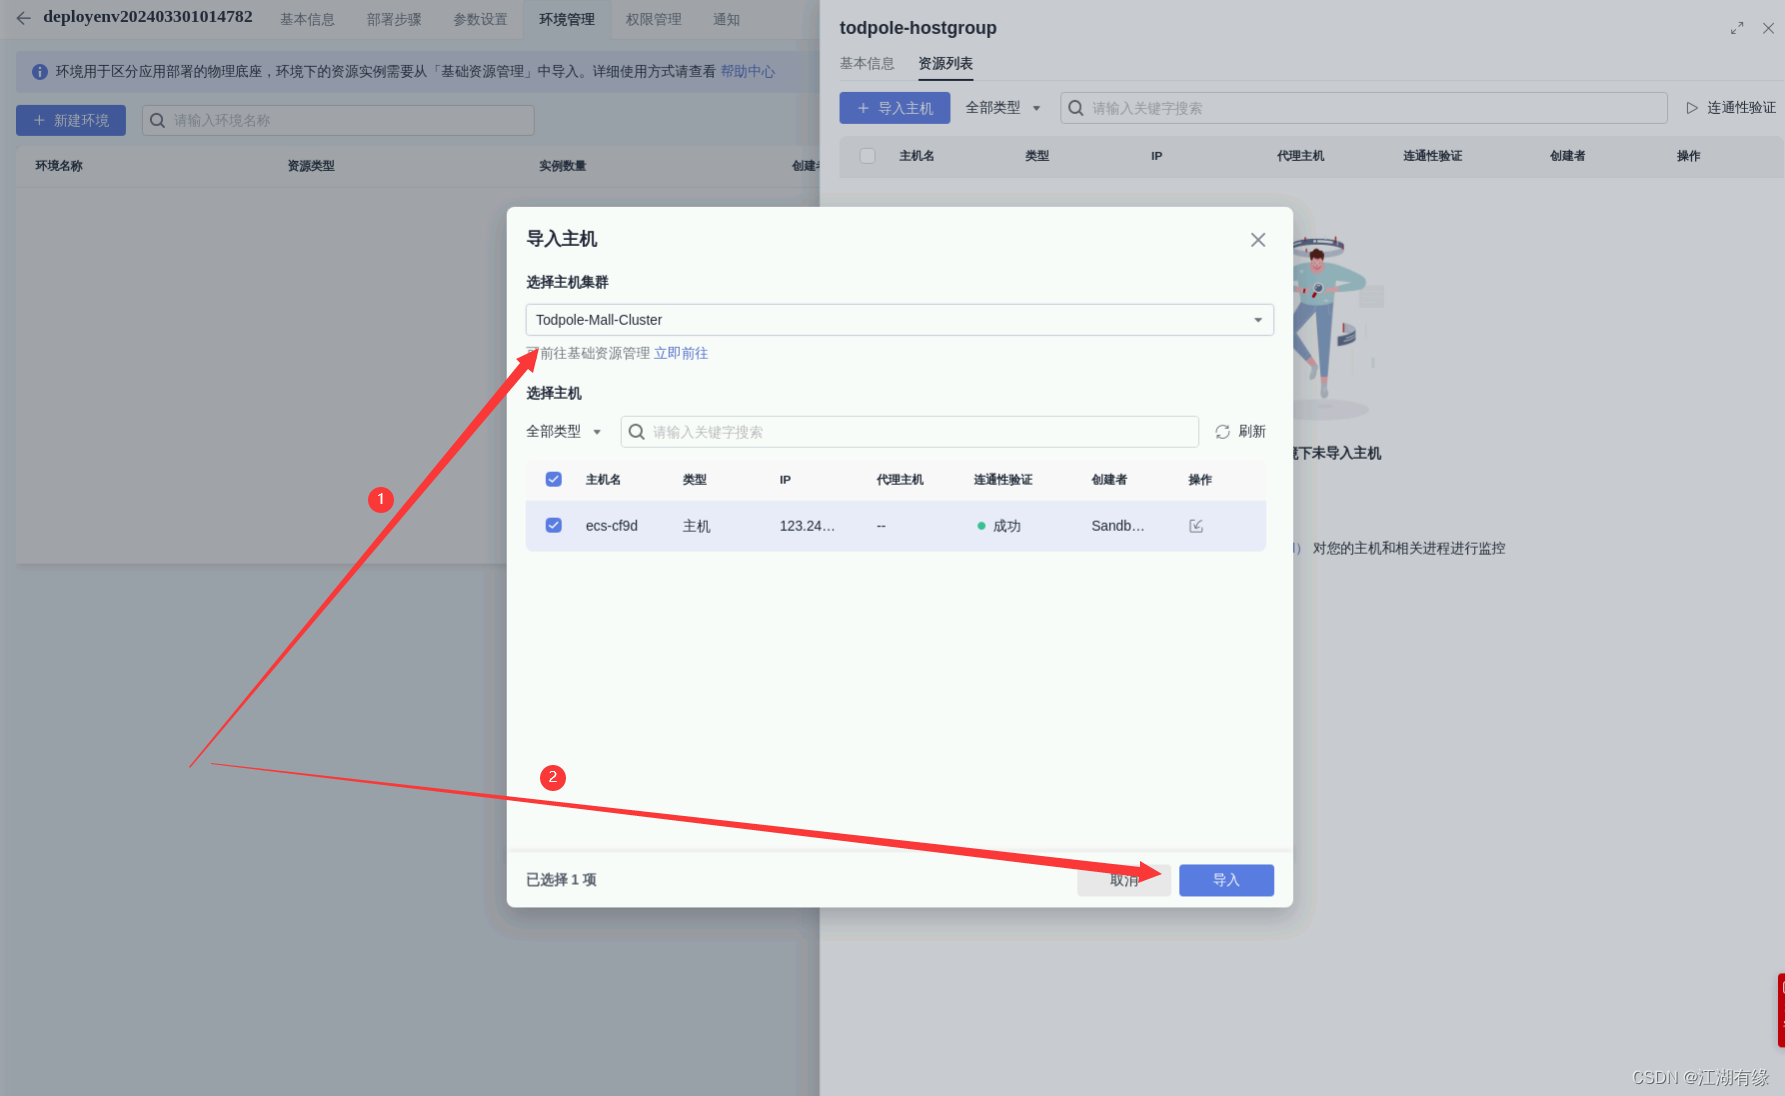This screenshot has height=1096, width=1785.
Task: Toggle the select-all checkbox in the host table
Action: tap(553, 479)
